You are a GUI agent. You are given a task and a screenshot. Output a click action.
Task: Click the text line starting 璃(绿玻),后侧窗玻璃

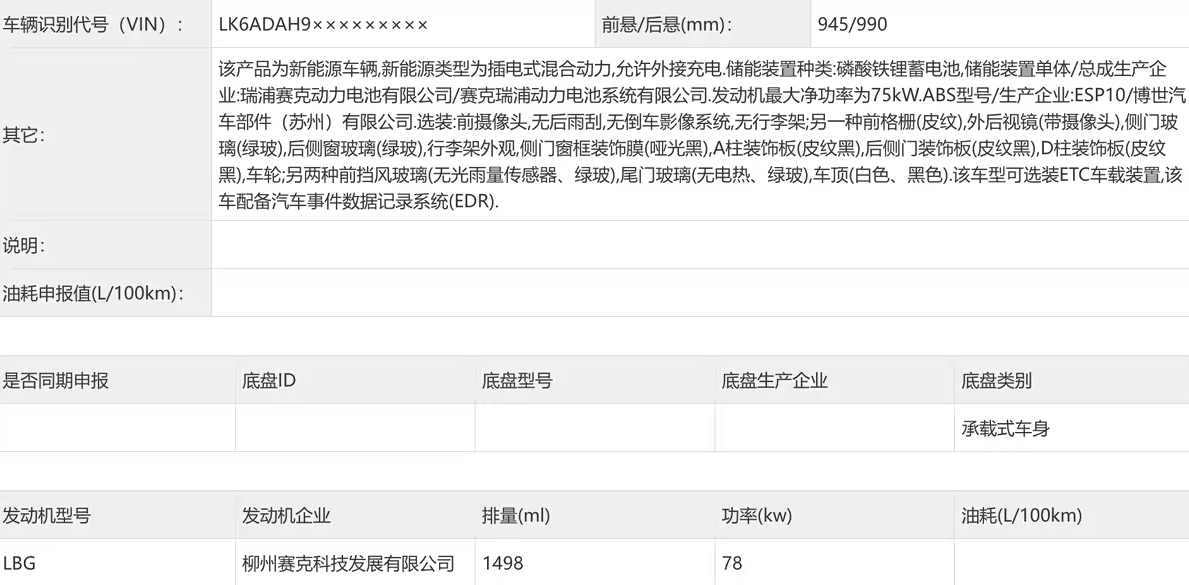692,149
